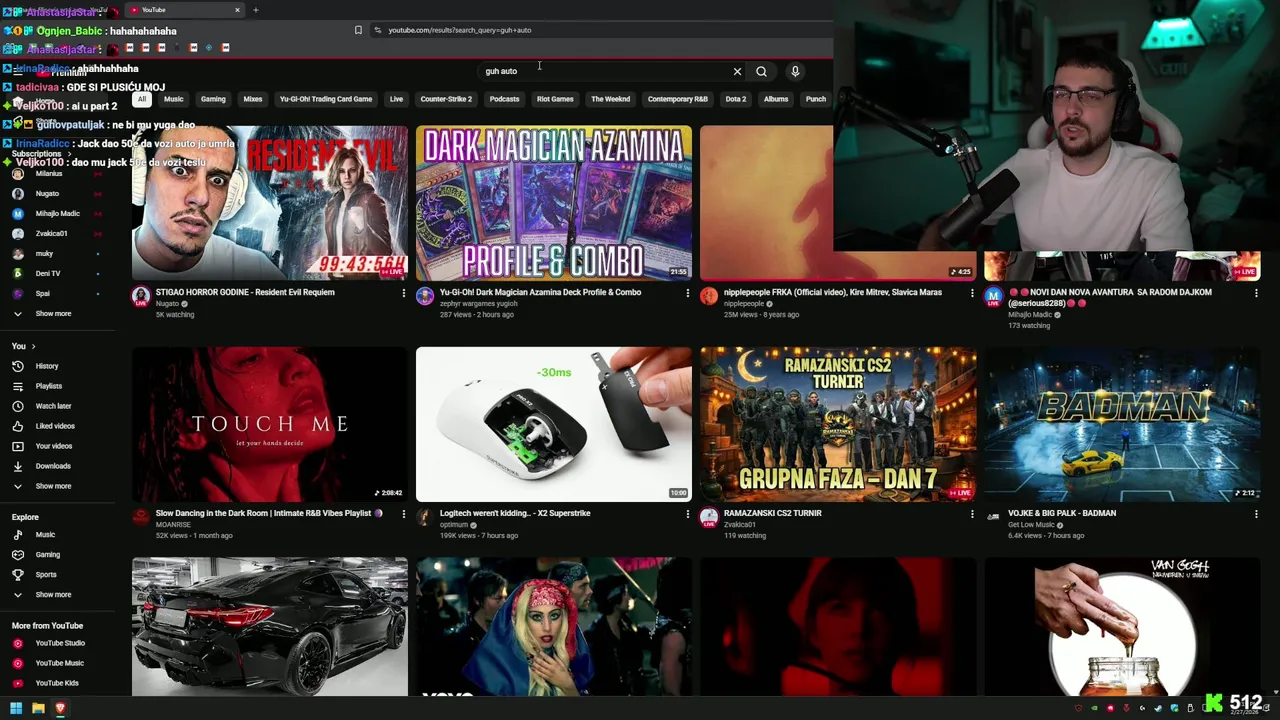Click the bookmark icon in the address bar

358,30
